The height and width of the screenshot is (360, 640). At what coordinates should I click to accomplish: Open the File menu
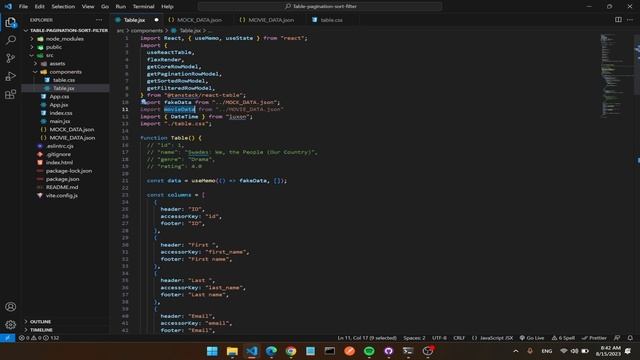point(23,7)
